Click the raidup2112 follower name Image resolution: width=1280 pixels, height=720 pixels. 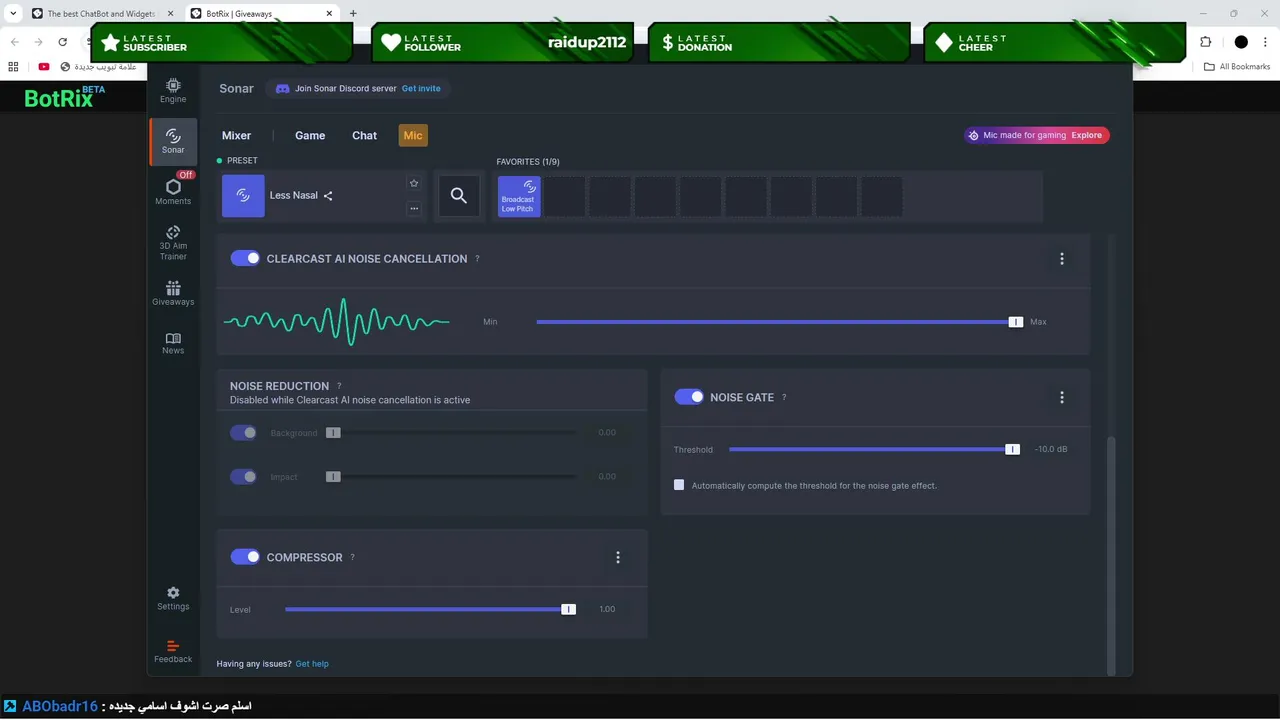(x=587, y=43)
